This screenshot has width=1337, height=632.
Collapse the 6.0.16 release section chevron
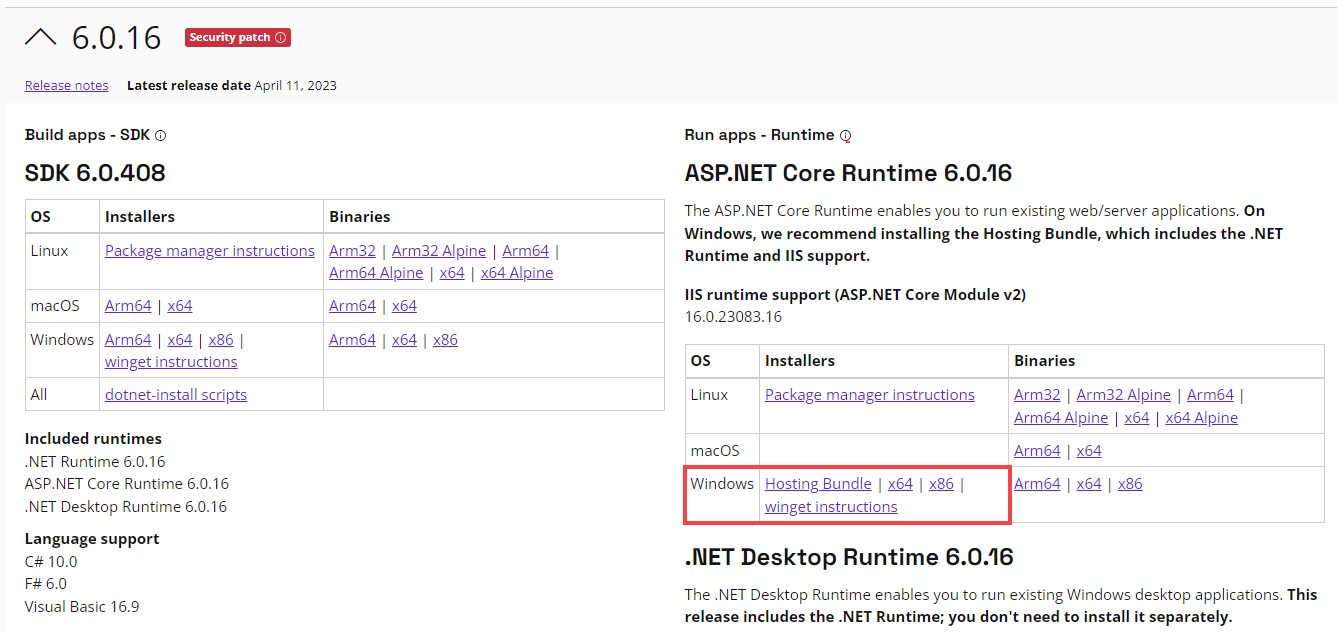click(41, 38)
